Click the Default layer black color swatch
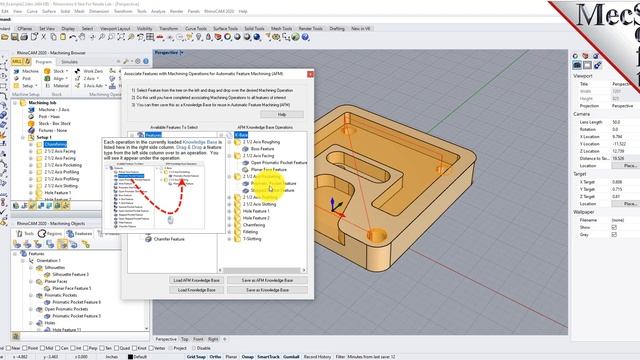 click(x=130, y=357)
